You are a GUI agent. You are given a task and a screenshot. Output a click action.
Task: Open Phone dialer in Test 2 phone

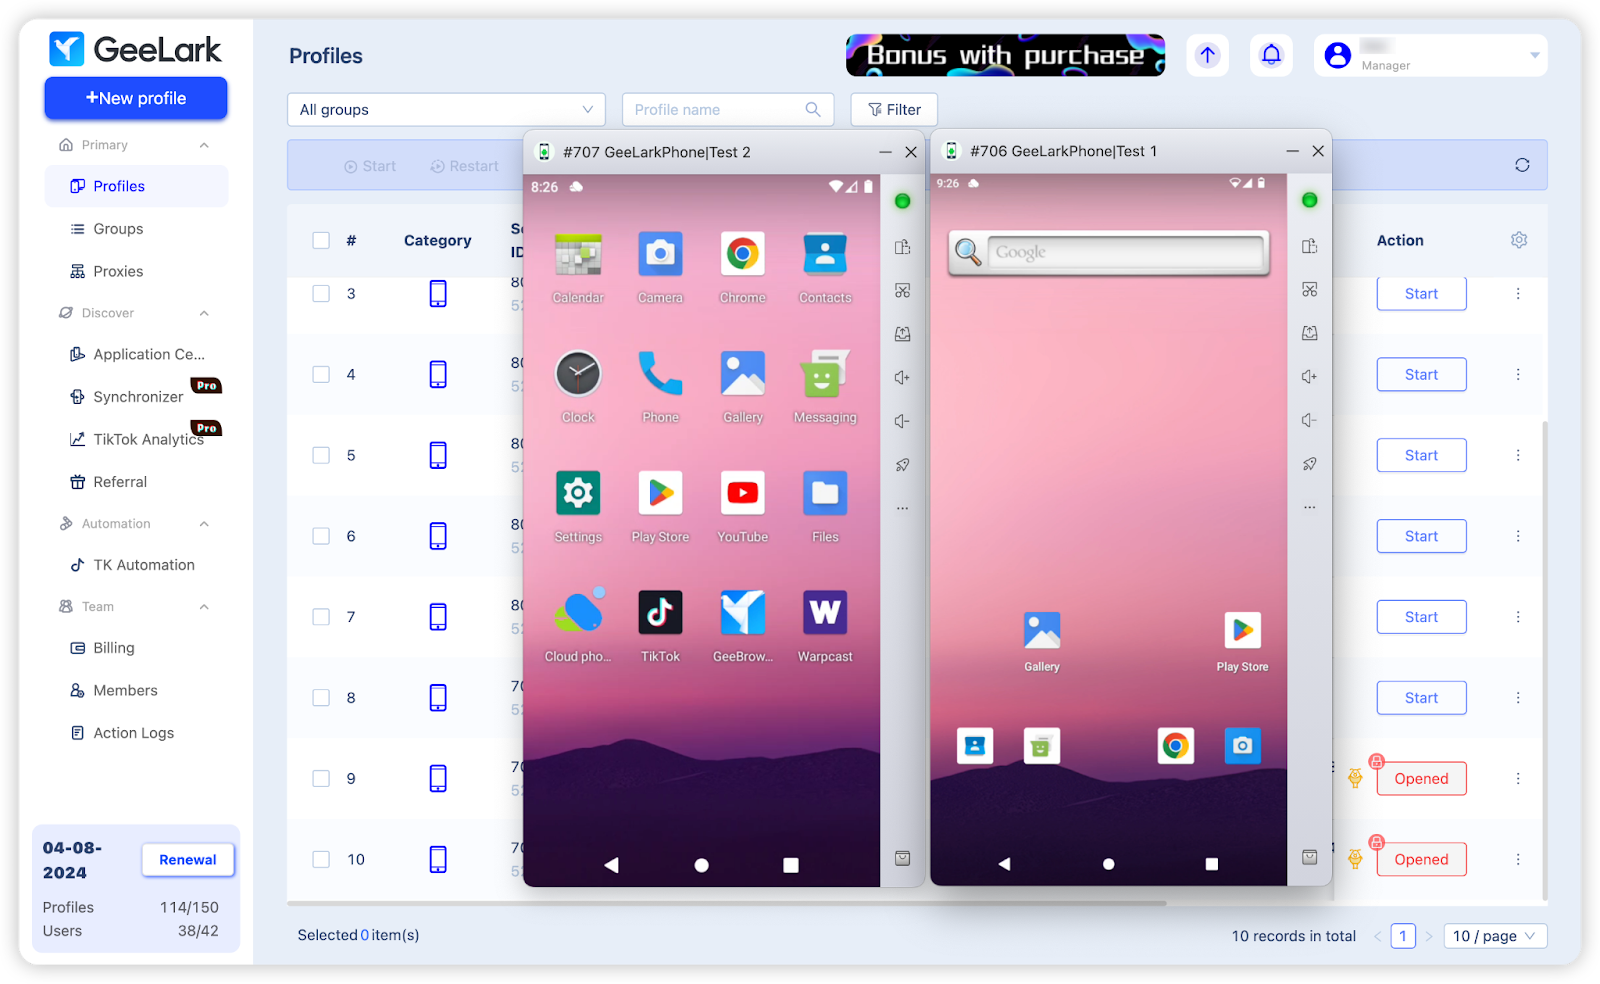pos(660,374)
